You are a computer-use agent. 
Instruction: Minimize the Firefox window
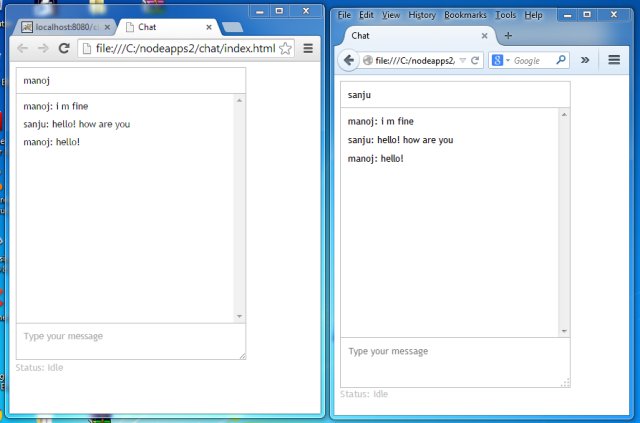click(x=567, y=15)
